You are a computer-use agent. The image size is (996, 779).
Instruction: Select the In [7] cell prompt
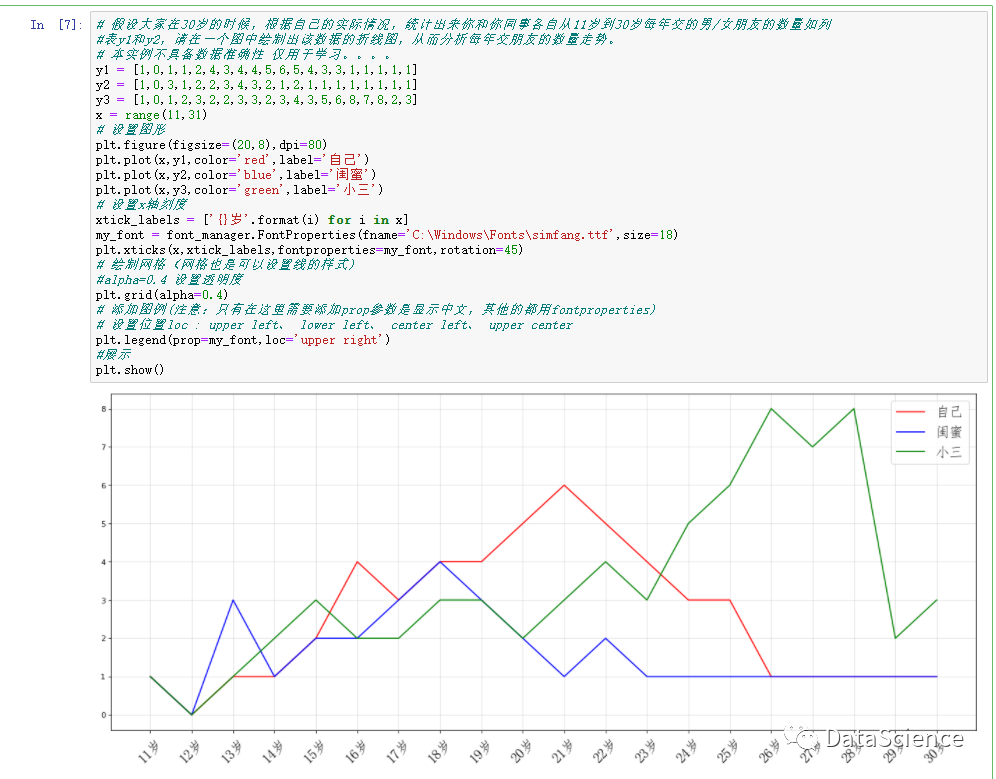tap(57, 25)
